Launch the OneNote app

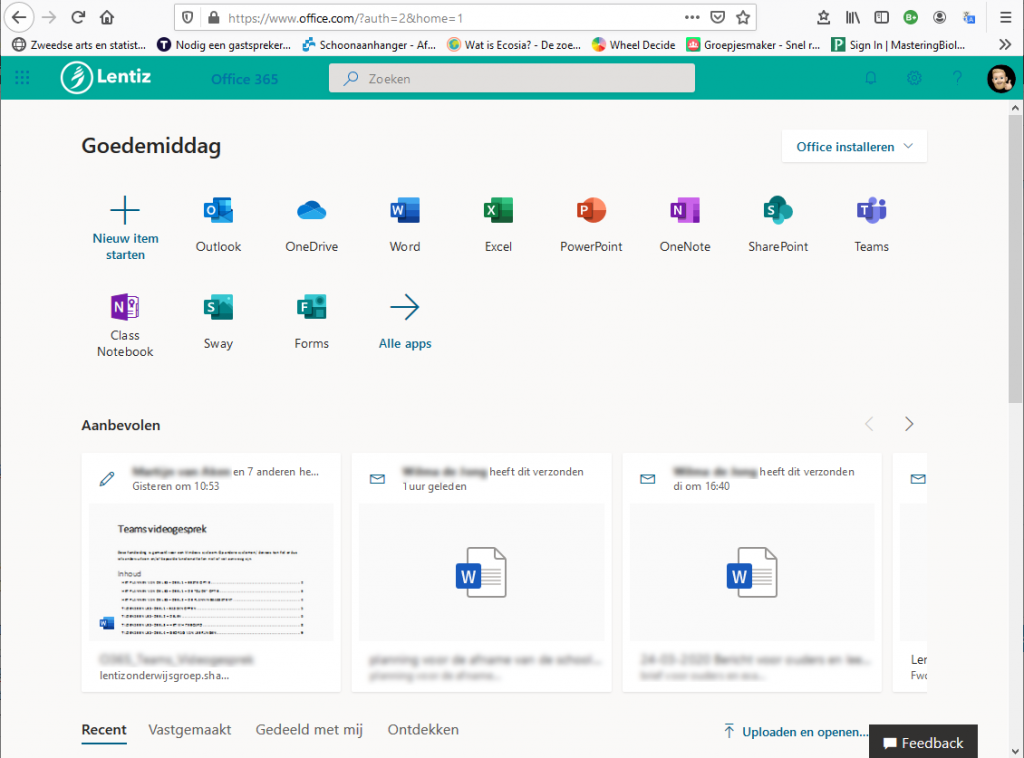[x=684, y=225]
